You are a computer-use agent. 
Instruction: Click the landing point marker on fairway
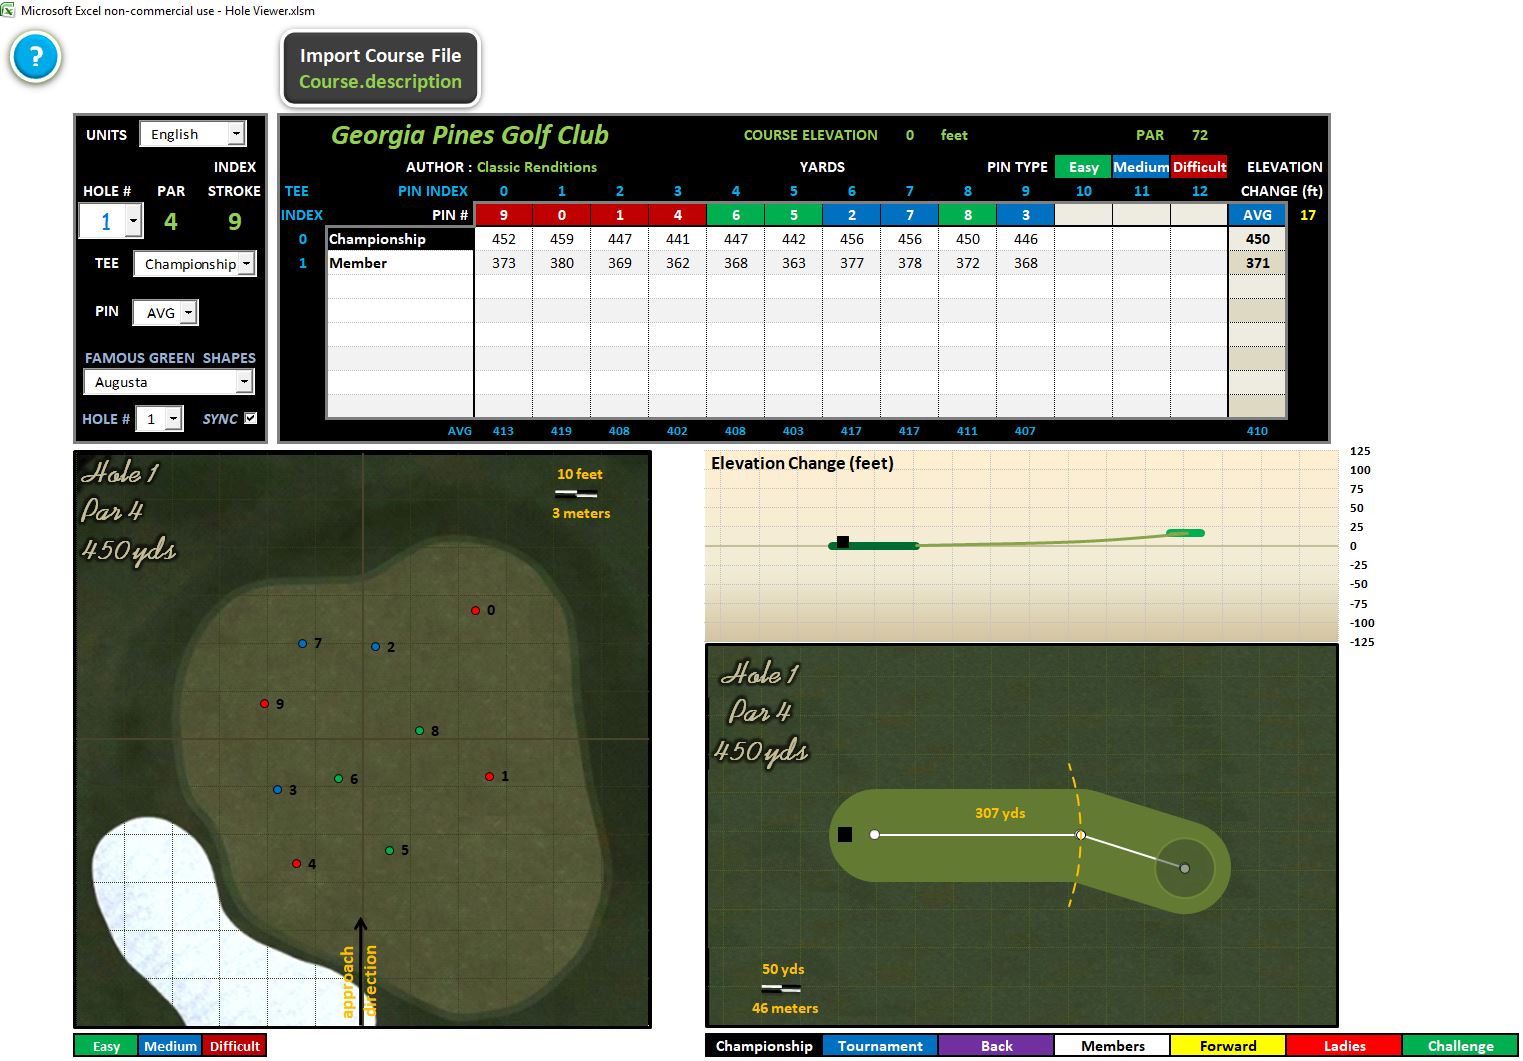pyautogui.click(x=1080, y=835)
